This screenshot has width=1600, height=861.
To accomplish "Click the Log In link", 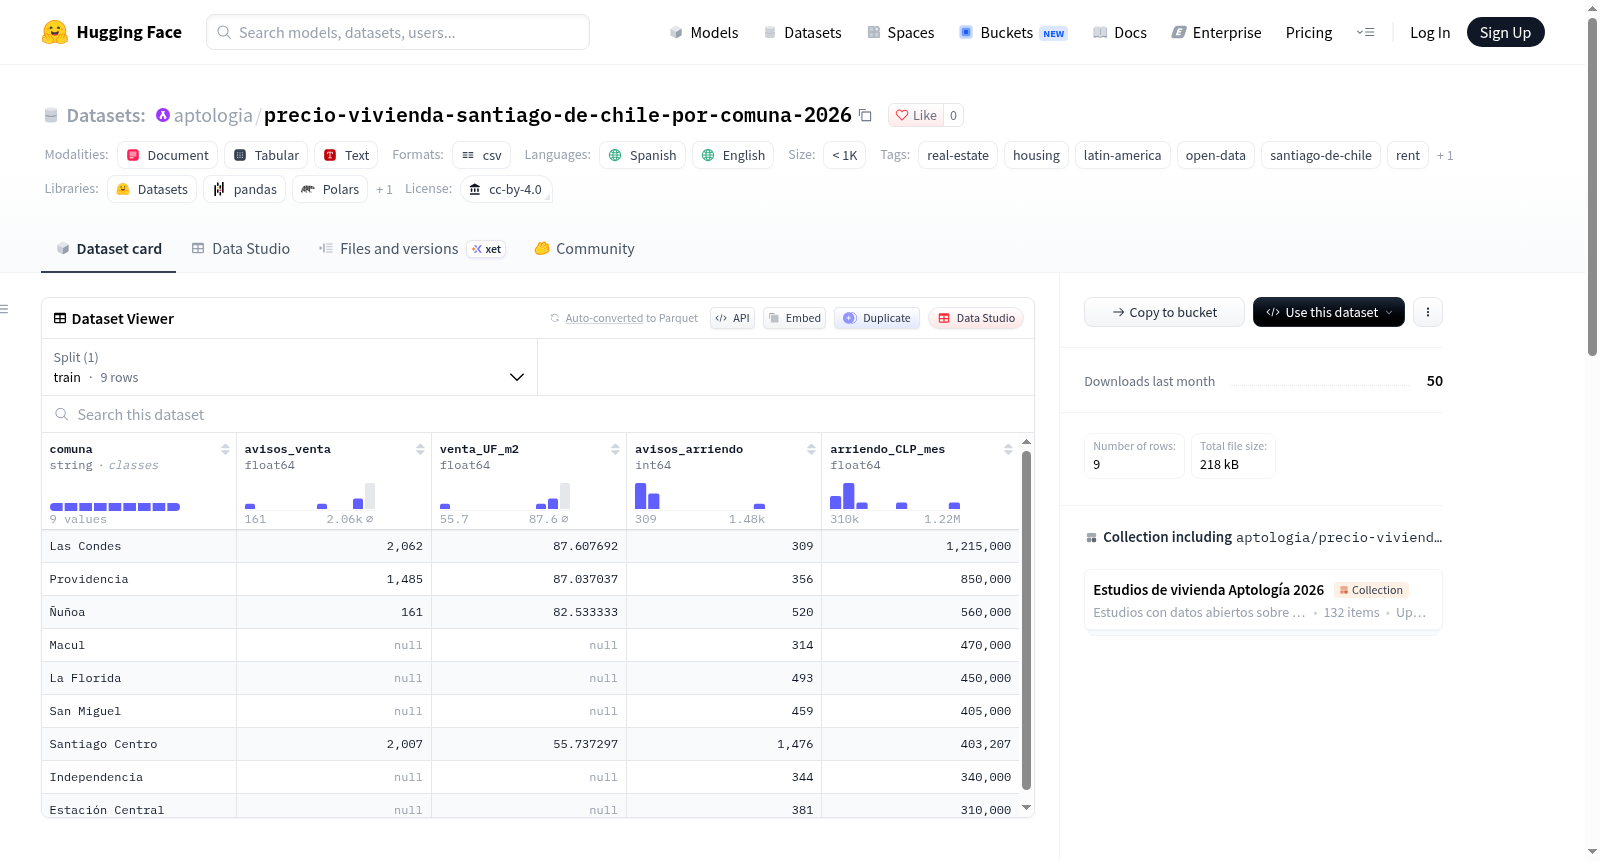I will (1430, 32).
